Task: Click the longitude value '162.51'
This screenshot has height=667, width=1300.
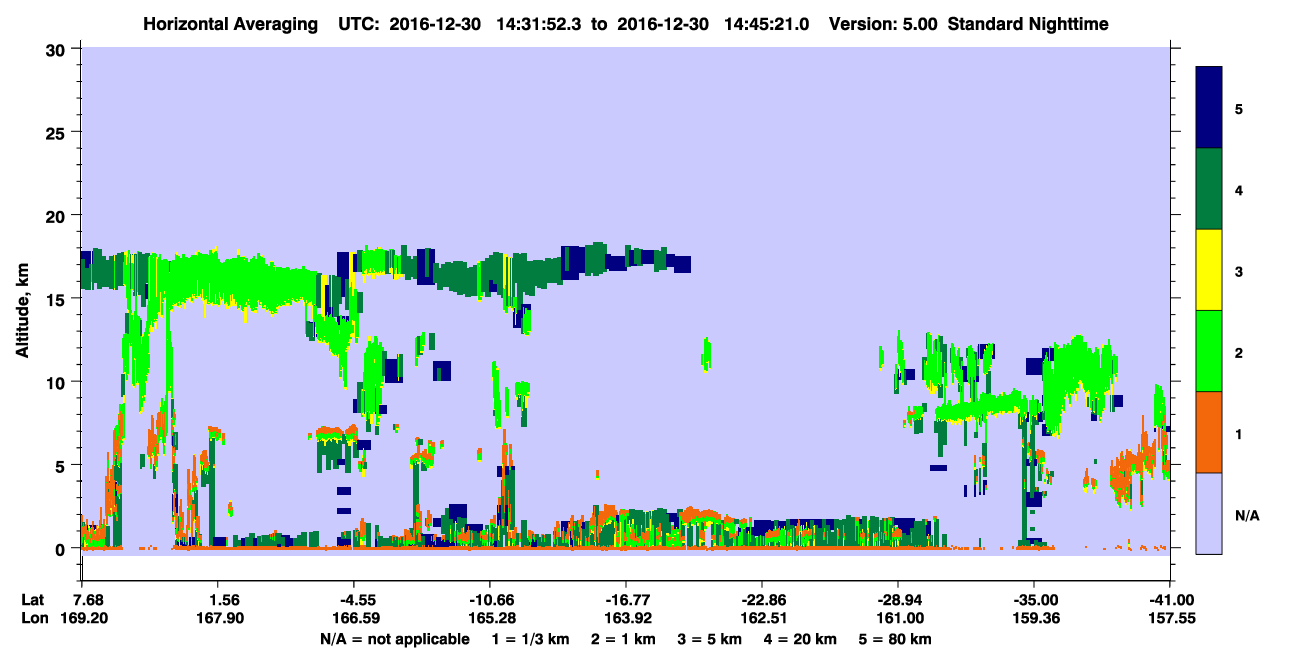Action: click(762, 619)
